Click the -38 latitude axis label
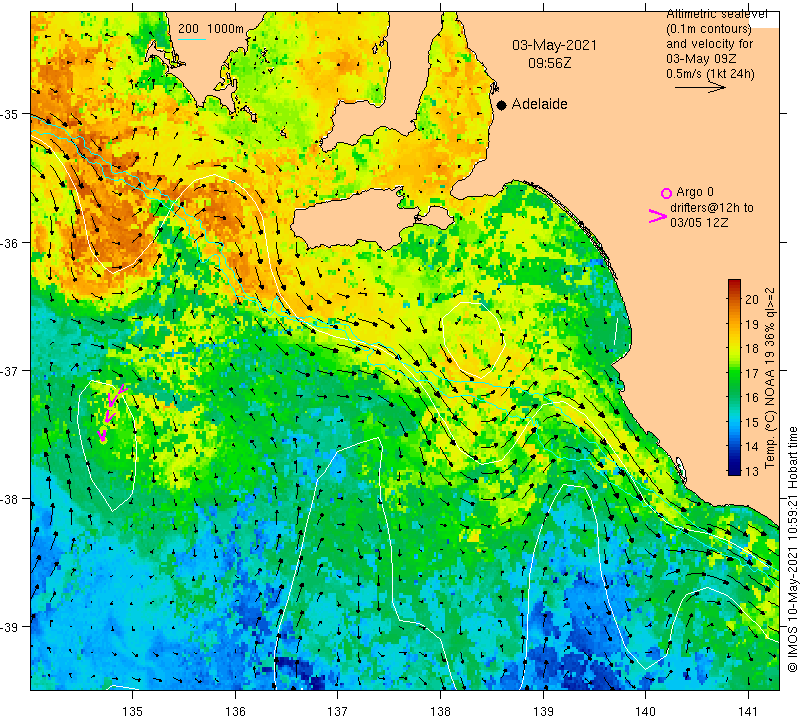 (10, 499)
